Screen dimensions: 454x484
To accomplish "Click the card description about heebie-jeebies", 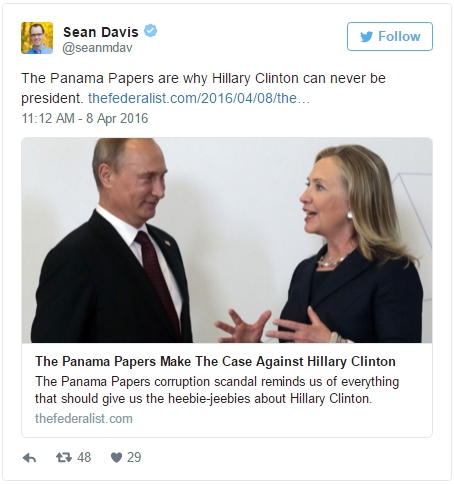I will [x=217, y=390].
